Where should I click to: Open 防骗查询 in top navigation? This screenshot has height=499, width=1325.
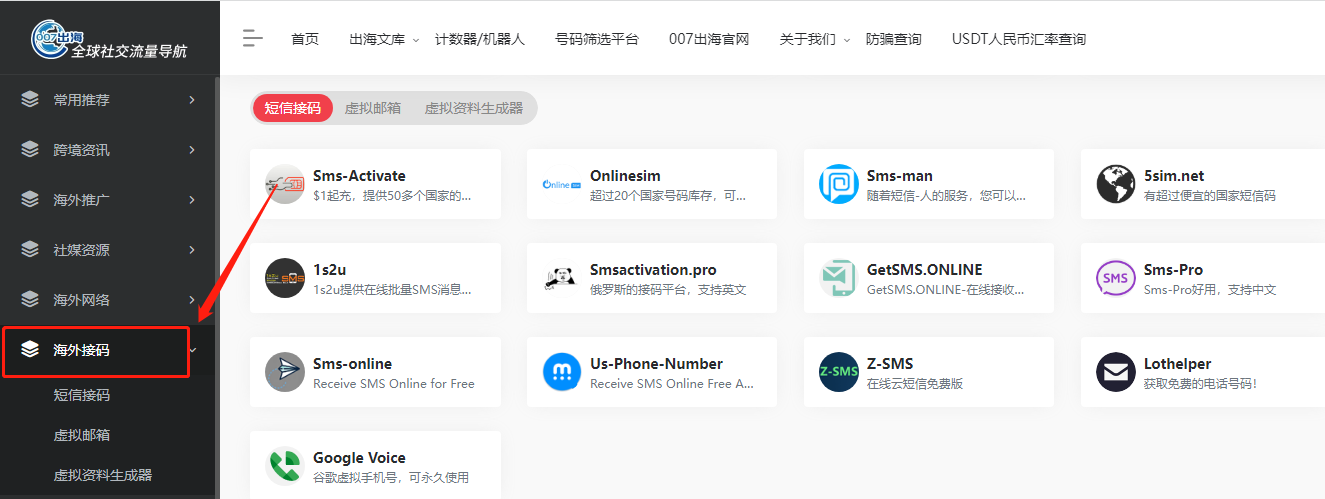pos(894,40)
